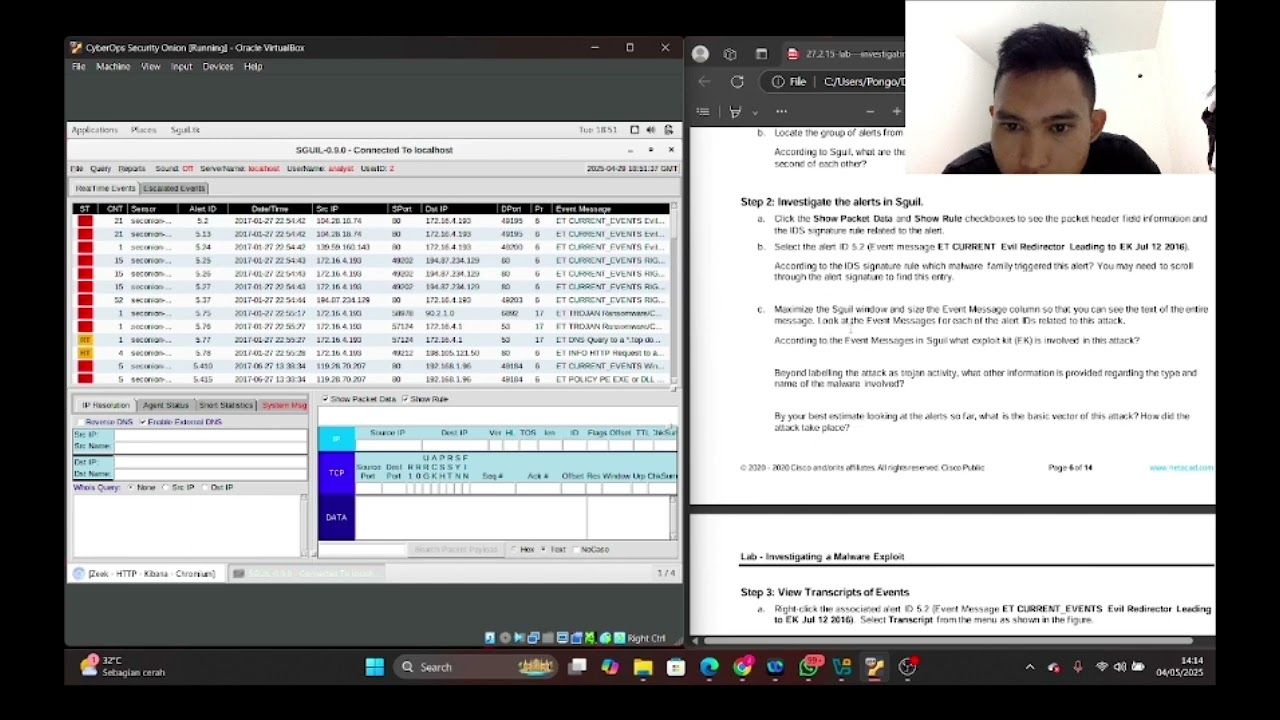Open VirtualBox Devices menu
The height and width of the screenshot is (720, 1280).
(218, 66)
